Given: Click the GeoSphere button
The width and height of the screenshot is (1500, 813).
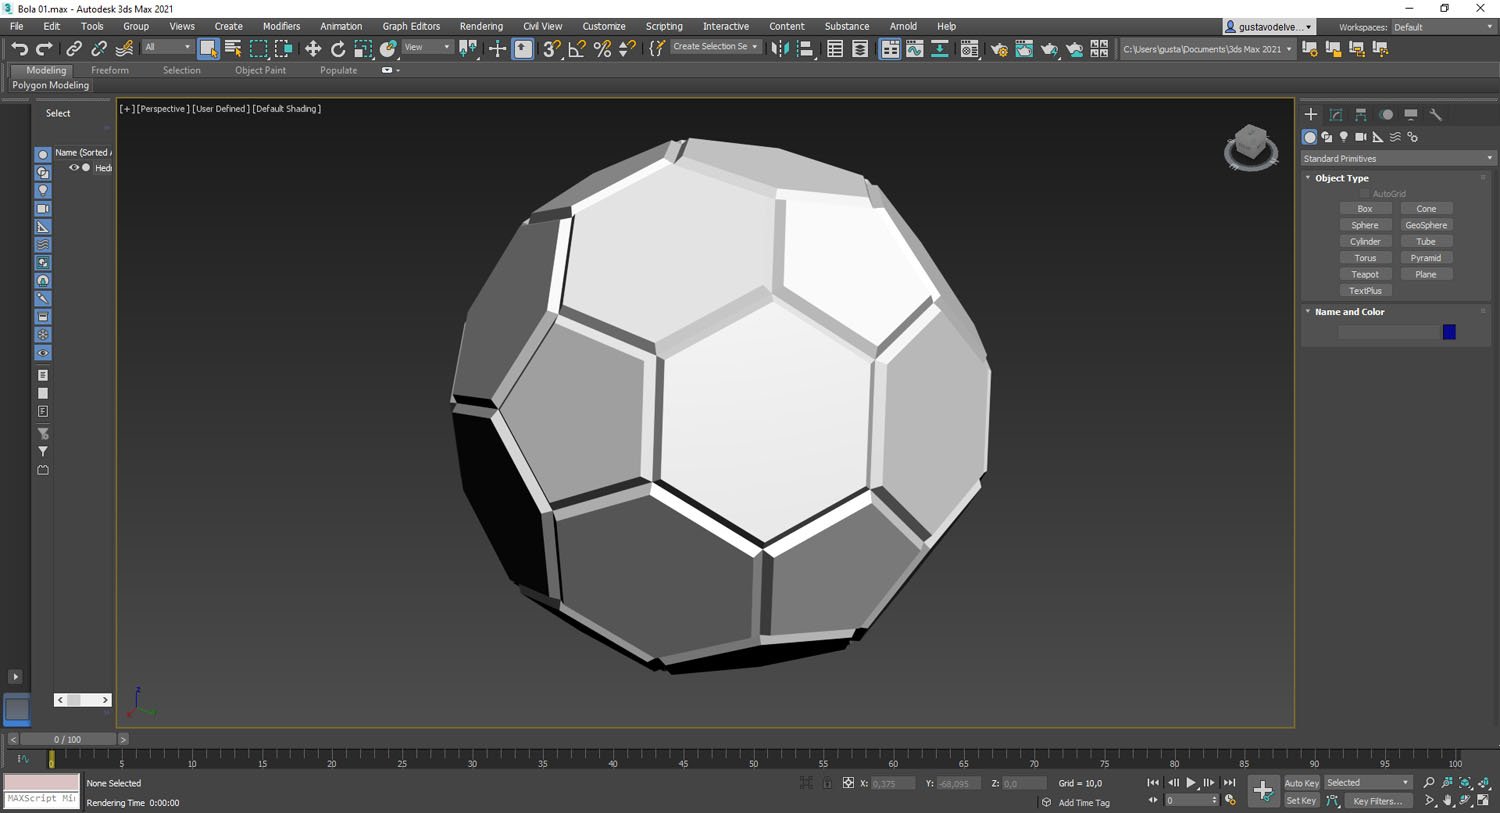Looking at the screenshot, I should pyautogui.click(x=1426, y=225).
